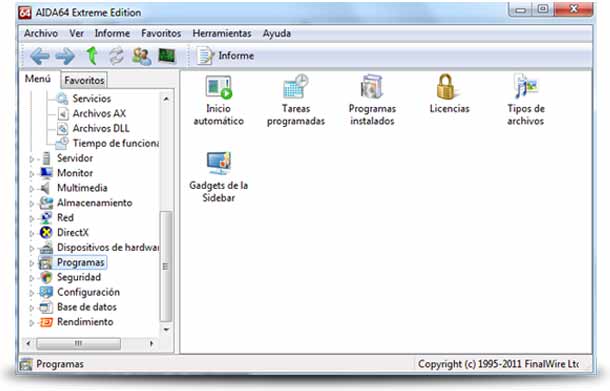This screenshot has height=391, width=610.
Task: Open the Herramientas menu
Action: coord(222,33)
